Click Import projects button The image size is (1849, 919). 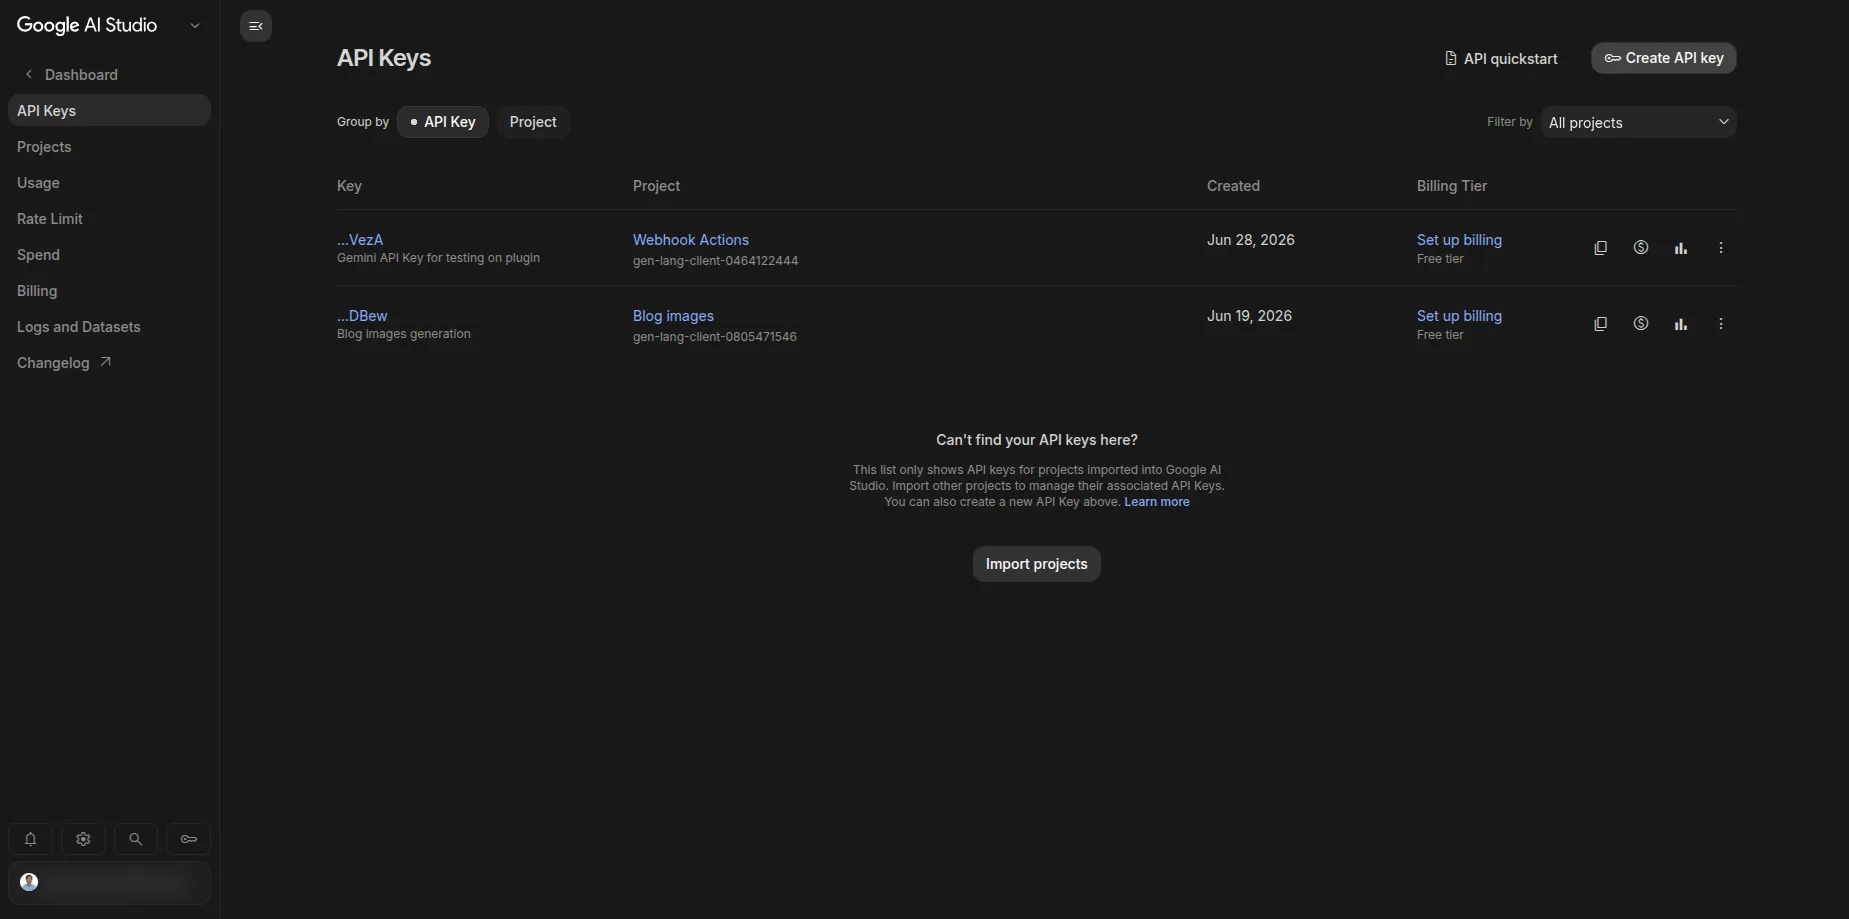tap(1036, 564)
